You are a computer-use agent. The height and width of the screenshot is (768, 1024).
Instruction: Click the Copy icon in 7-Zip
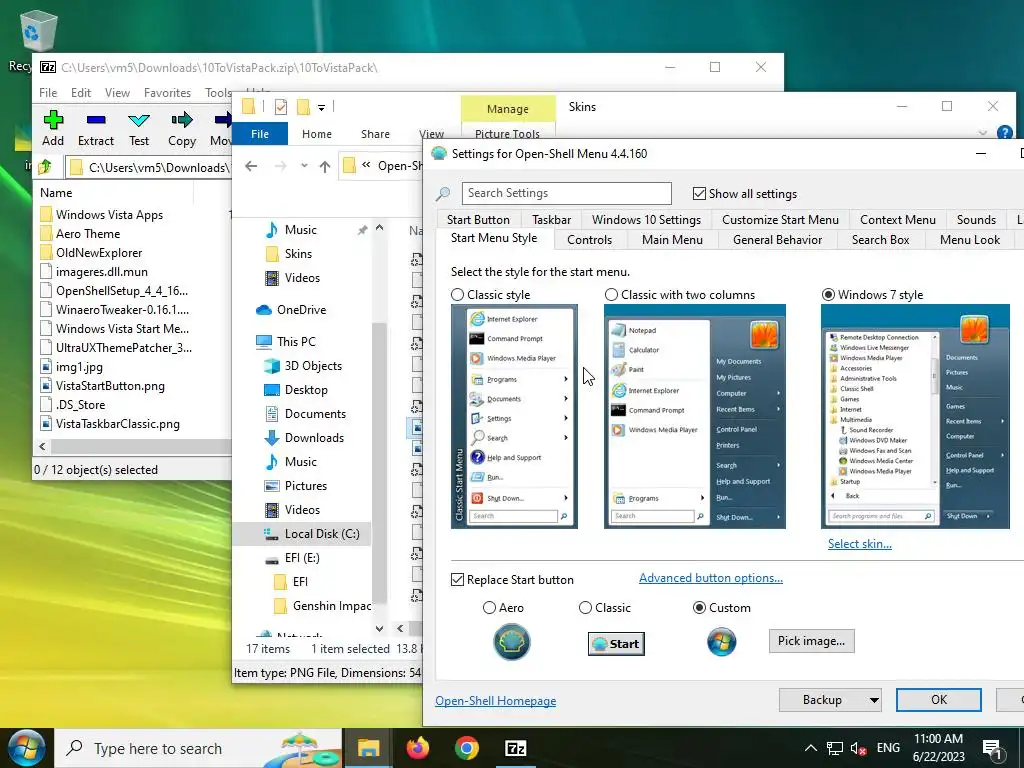point(182,120)
